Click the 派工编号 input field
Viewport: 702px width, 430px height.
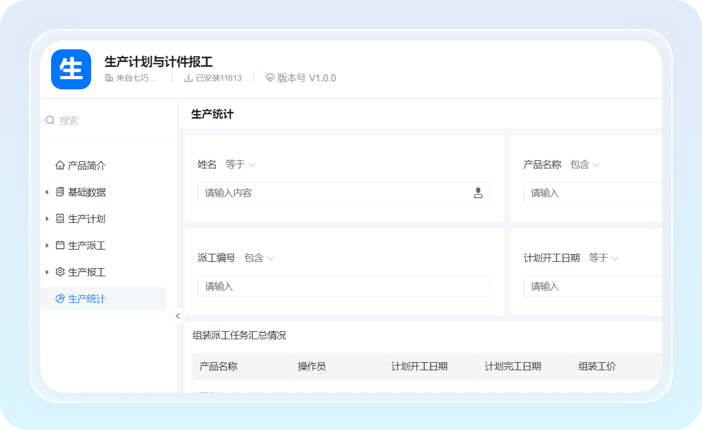[x=343, y=286]
